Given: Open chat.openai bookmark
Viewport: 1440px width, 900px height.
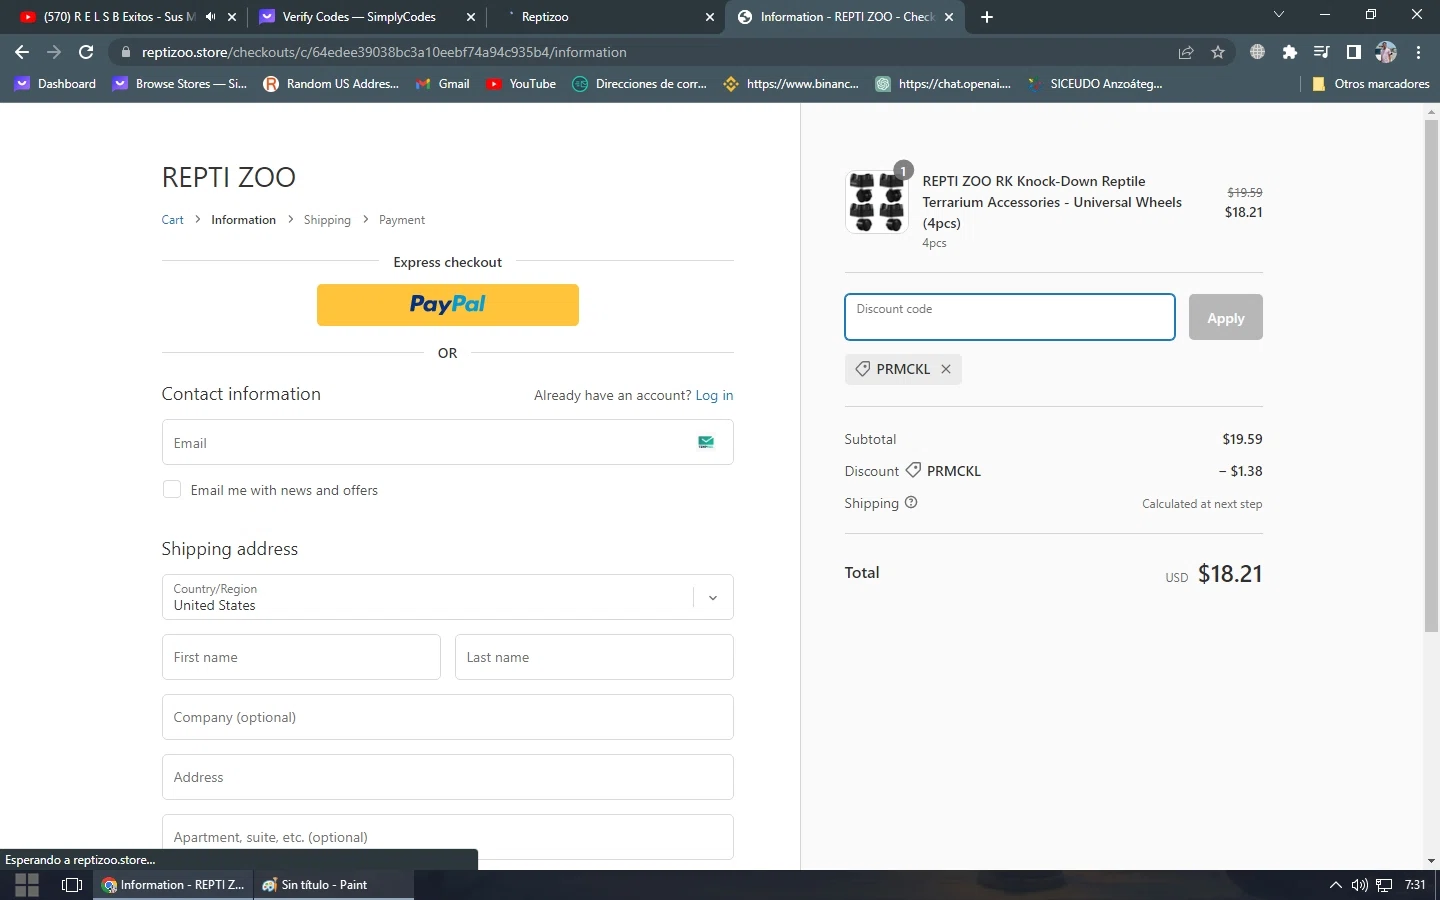Looking at the screenshot, I should pos(943,84).
